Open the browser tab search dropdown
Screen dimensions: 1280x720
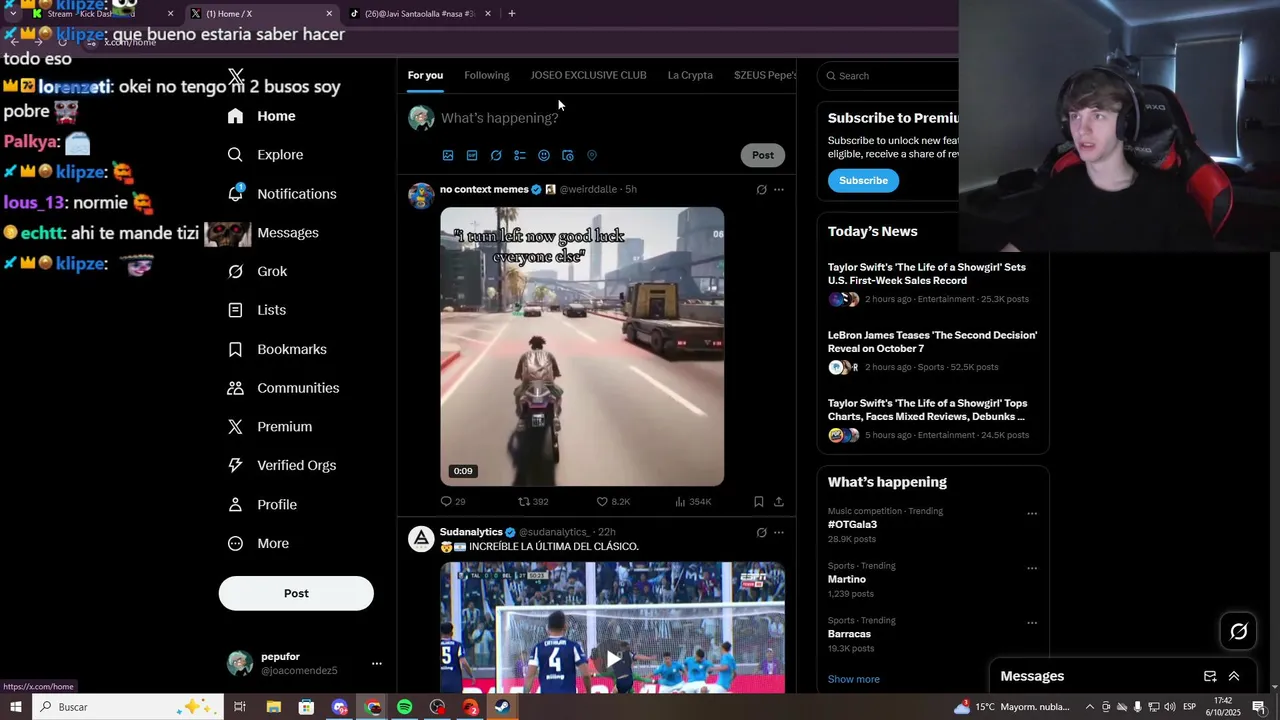click(x=13, y=14)
